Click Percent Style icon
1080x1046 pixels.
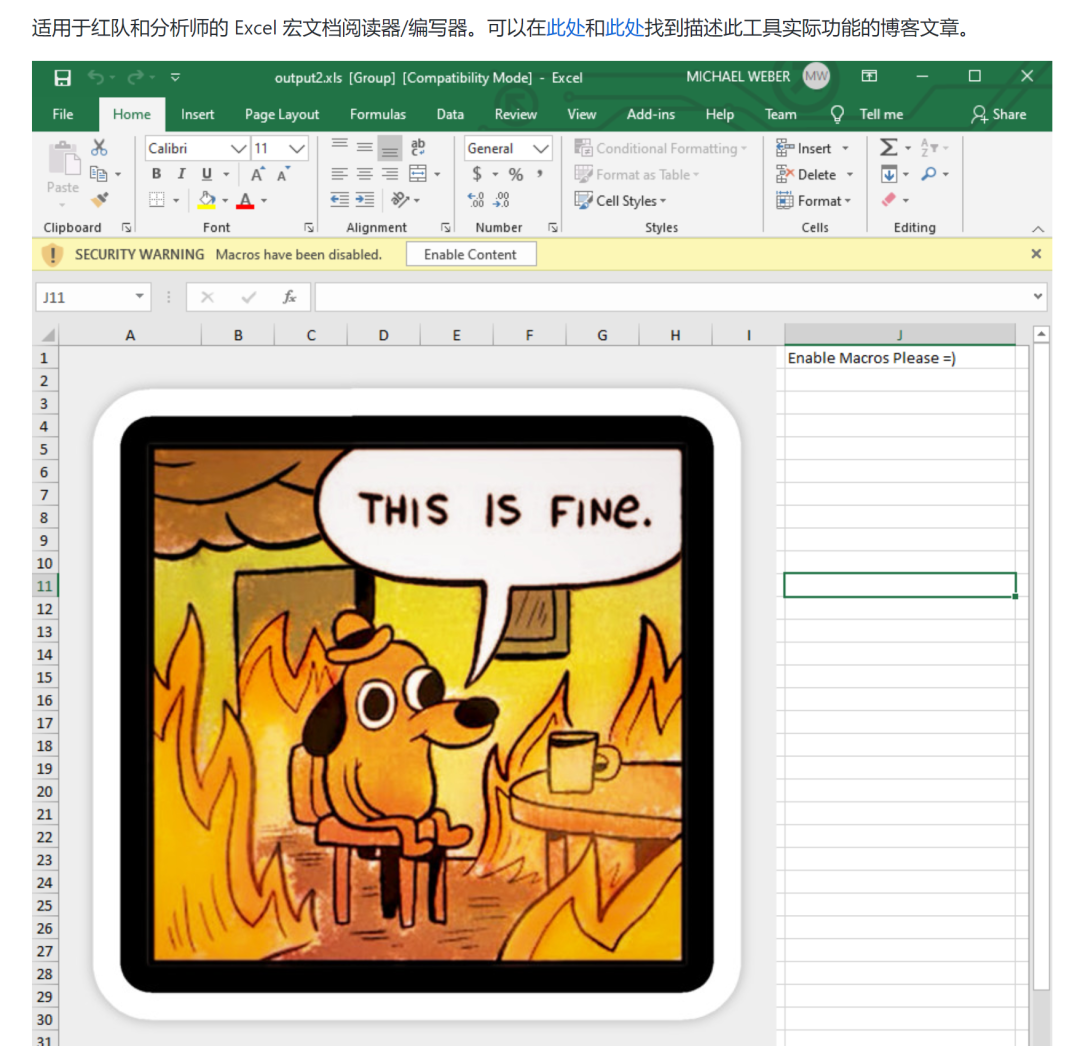pyautogui.click(x=516, y=174)
